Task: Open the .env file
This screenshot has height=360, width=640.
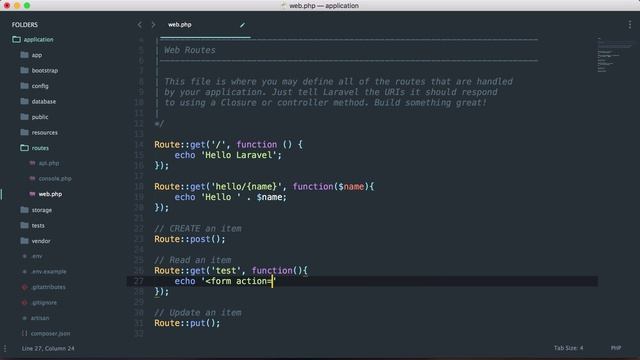Action: 37,256
